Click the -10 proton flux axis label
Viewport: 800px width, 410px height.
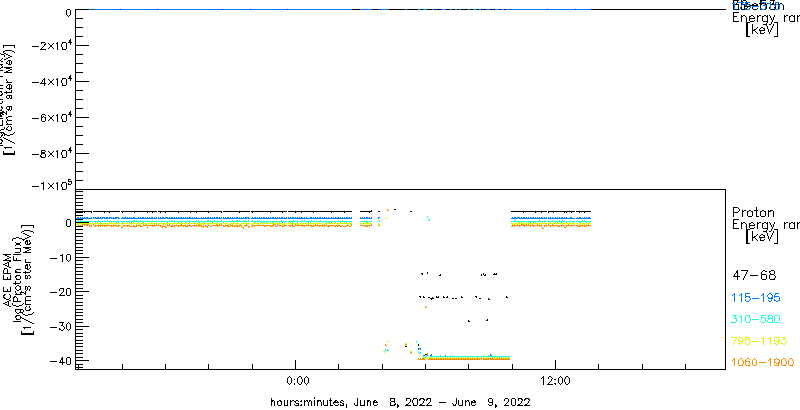pyautogui.click(x=60, y=258)
